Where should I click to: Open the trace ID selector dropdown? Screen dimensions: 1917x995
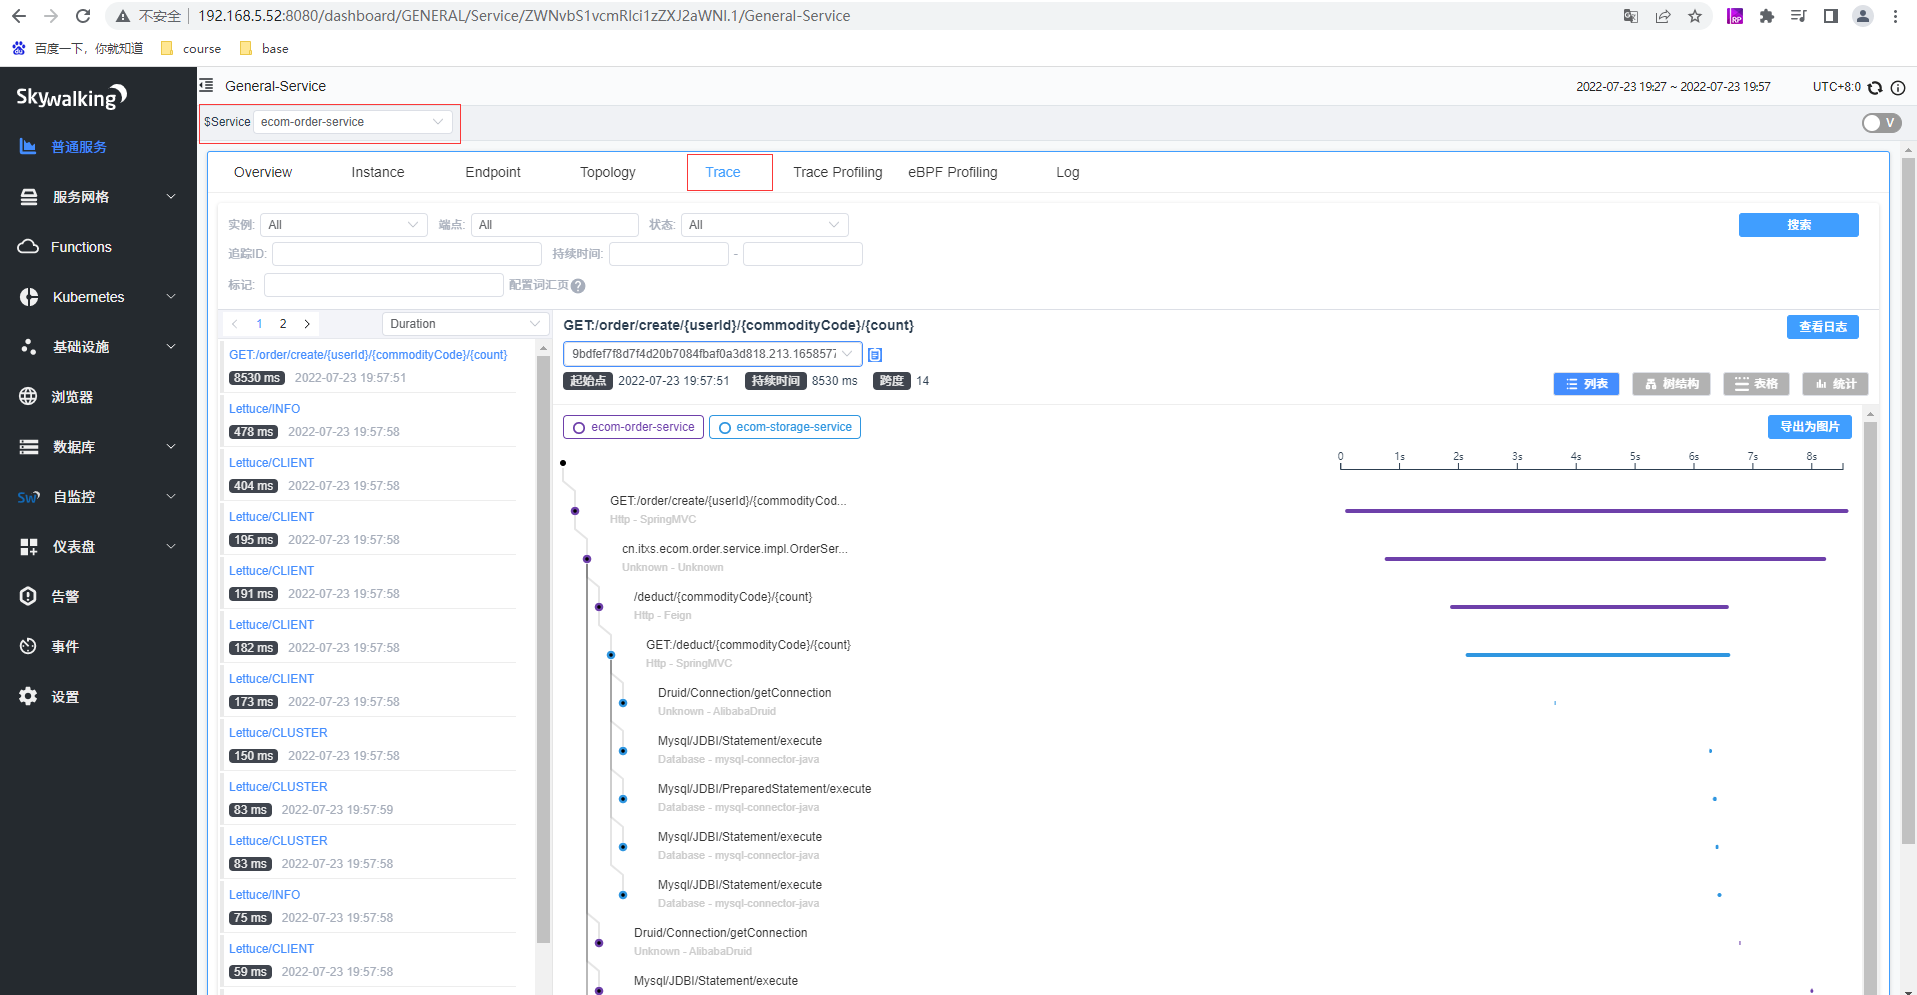[712, 354]
